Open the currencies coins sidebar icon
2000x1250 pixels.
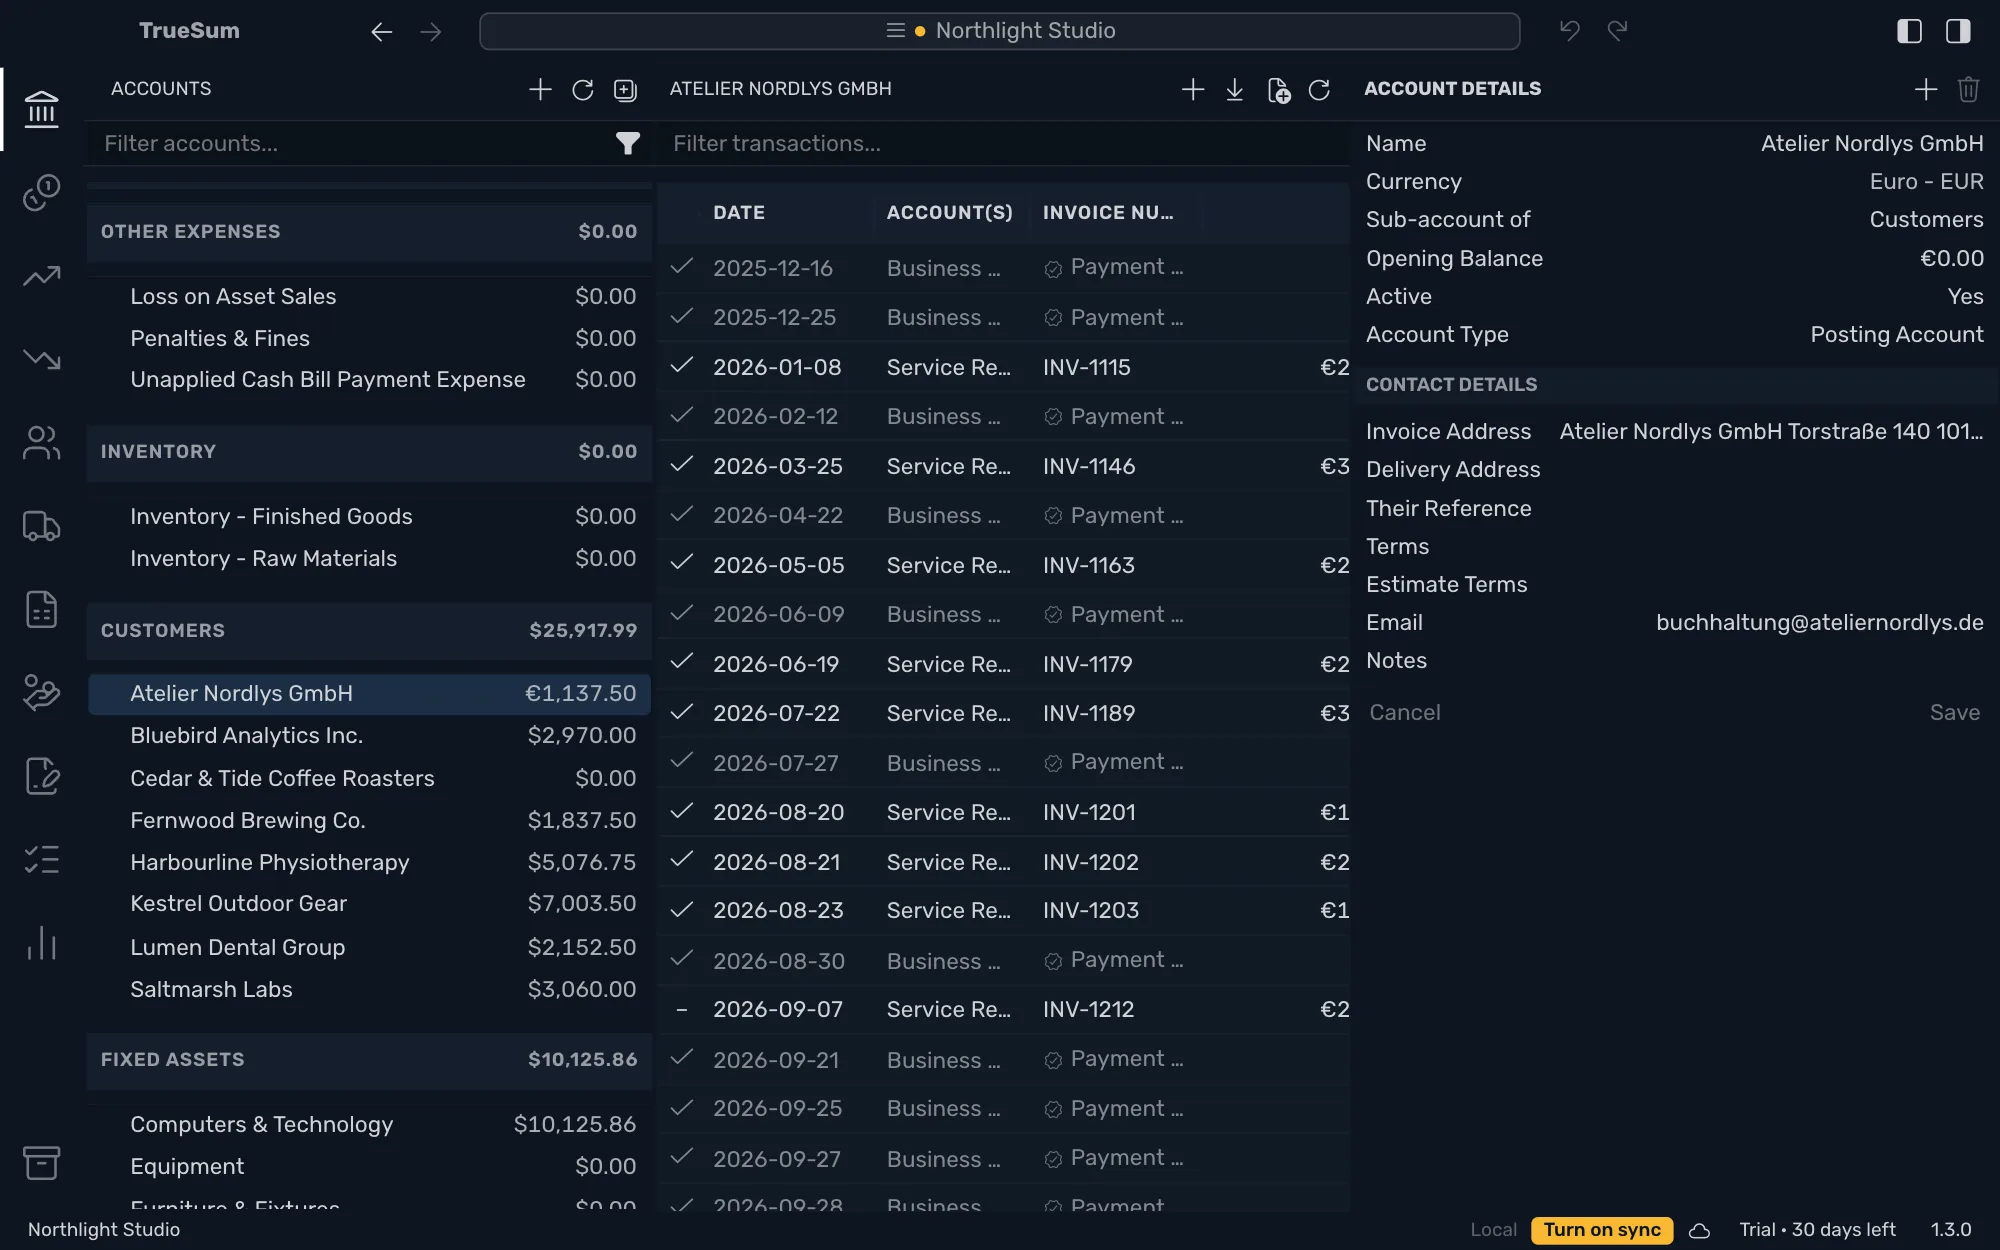click(x=41, y=192)
